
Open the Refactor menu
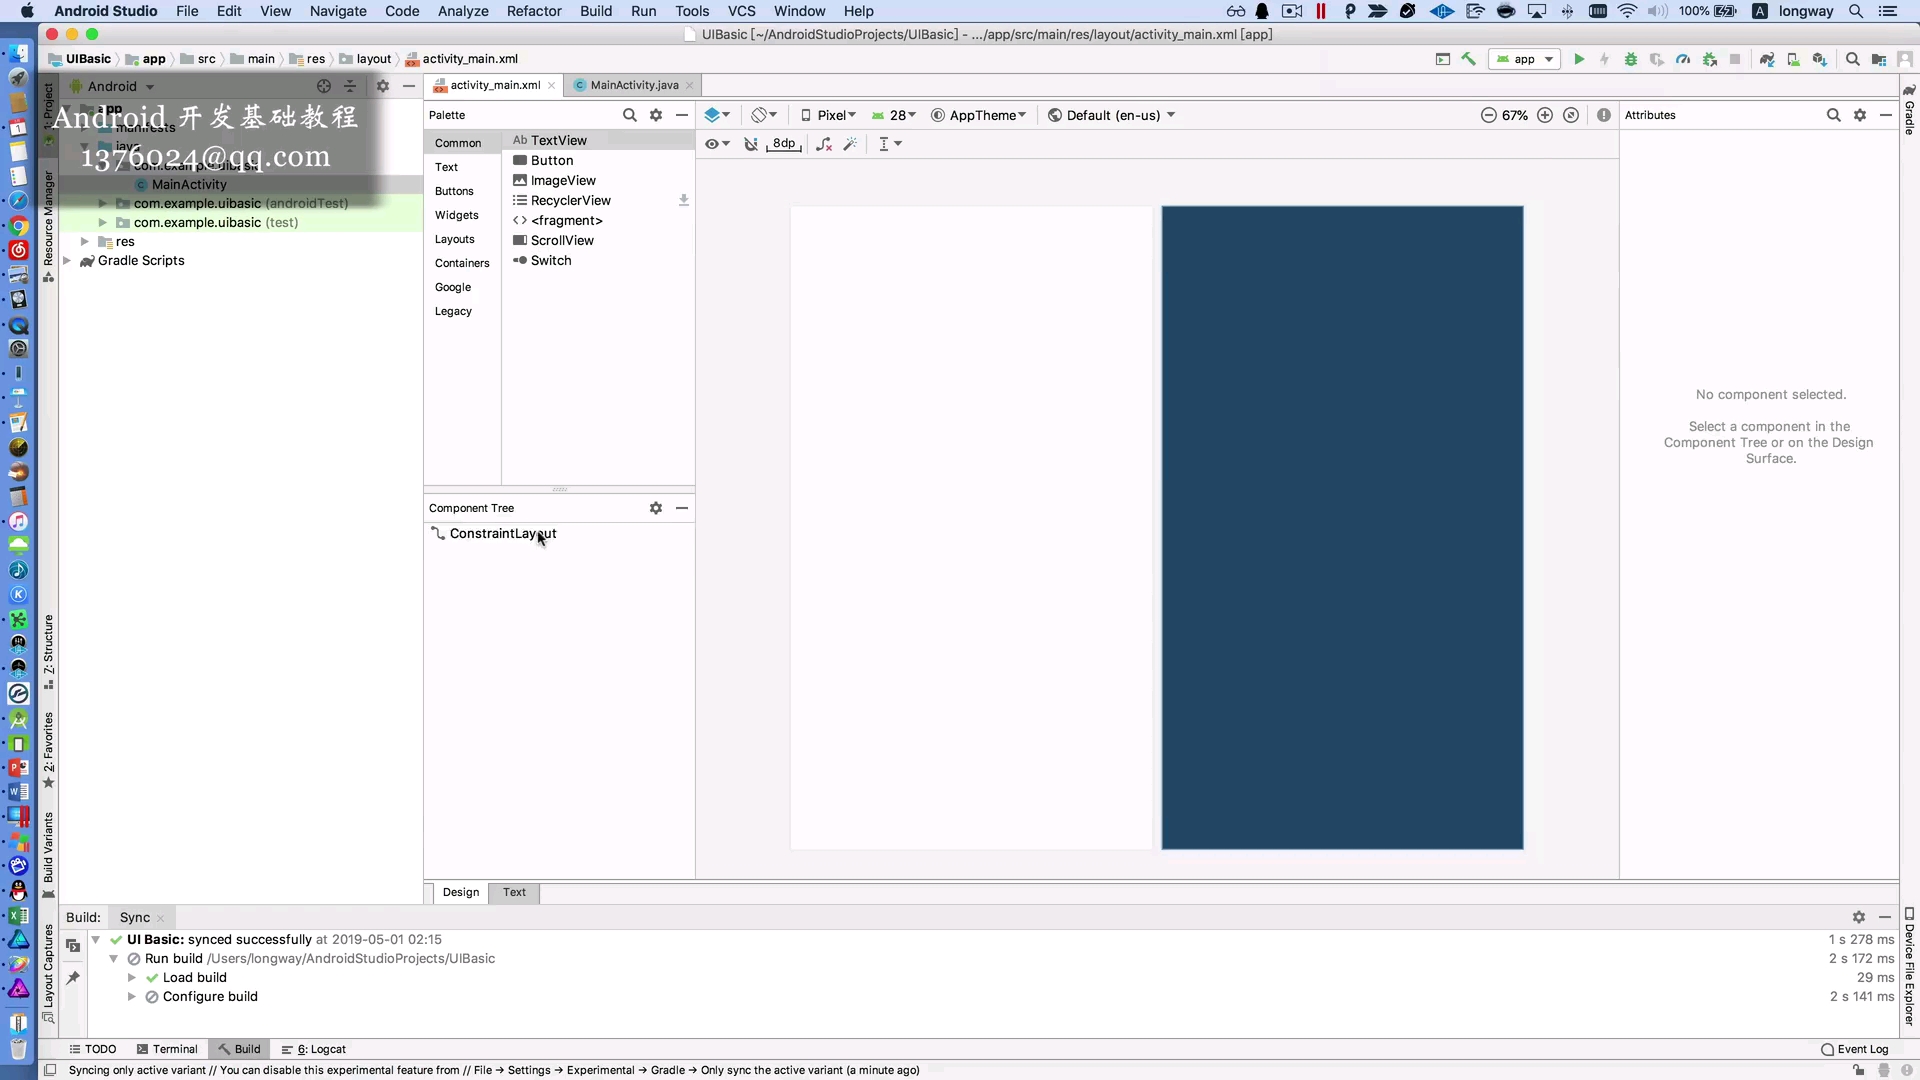[x=534, y=11]
